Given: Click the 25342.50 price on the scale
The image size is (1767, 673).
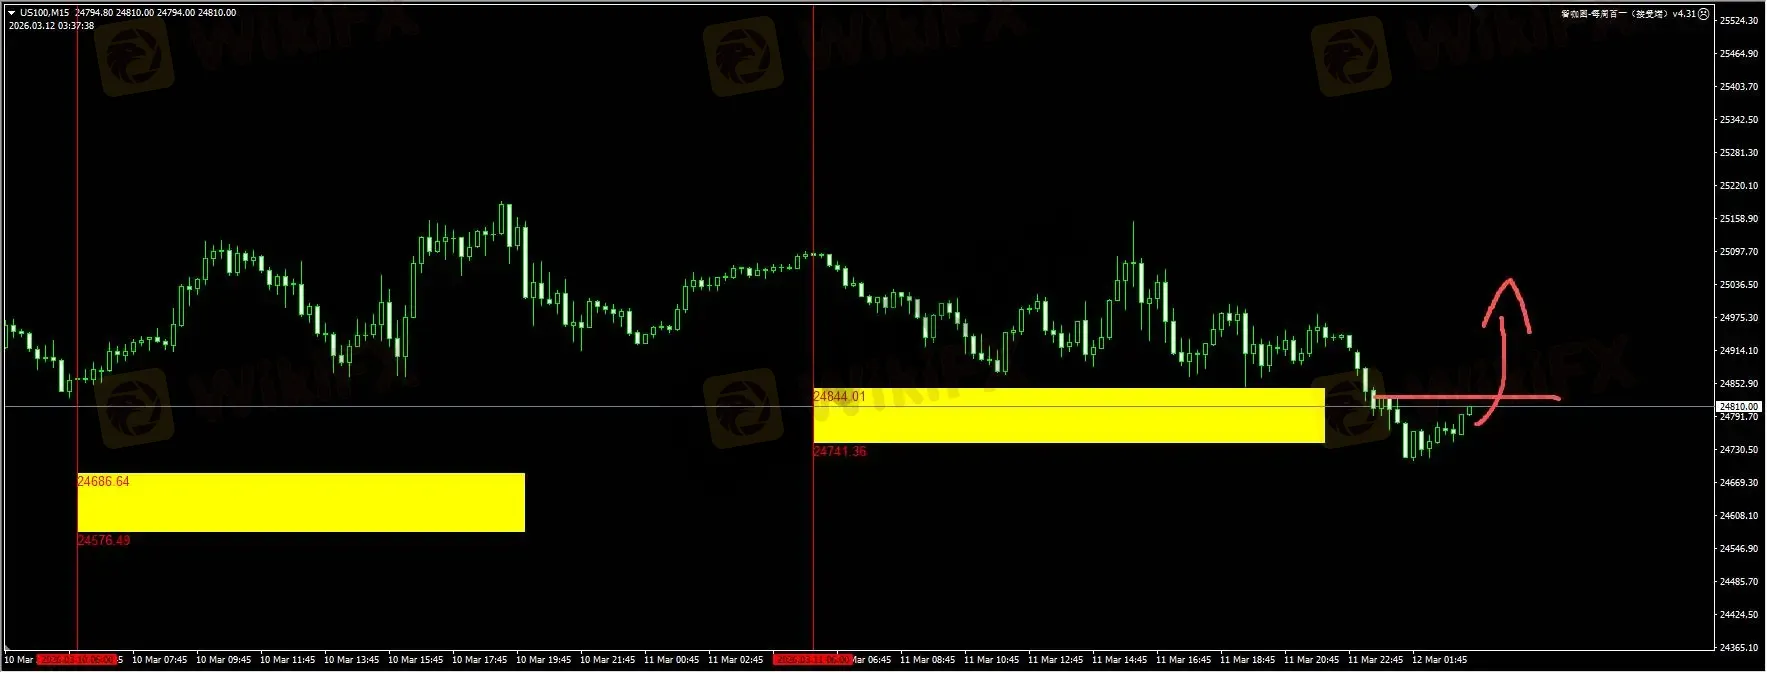Looking at the screenshot, I should pos(1739,120).
